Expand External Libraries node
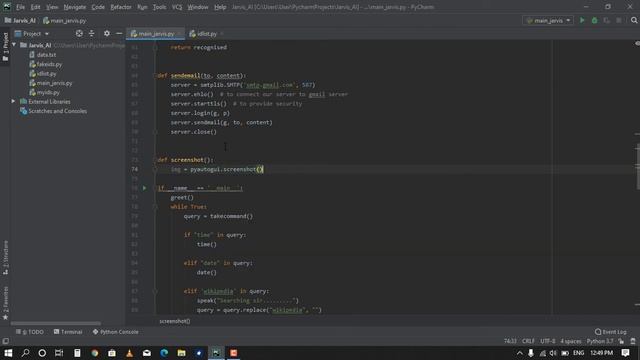640x360 pixels. pos(13,101)
